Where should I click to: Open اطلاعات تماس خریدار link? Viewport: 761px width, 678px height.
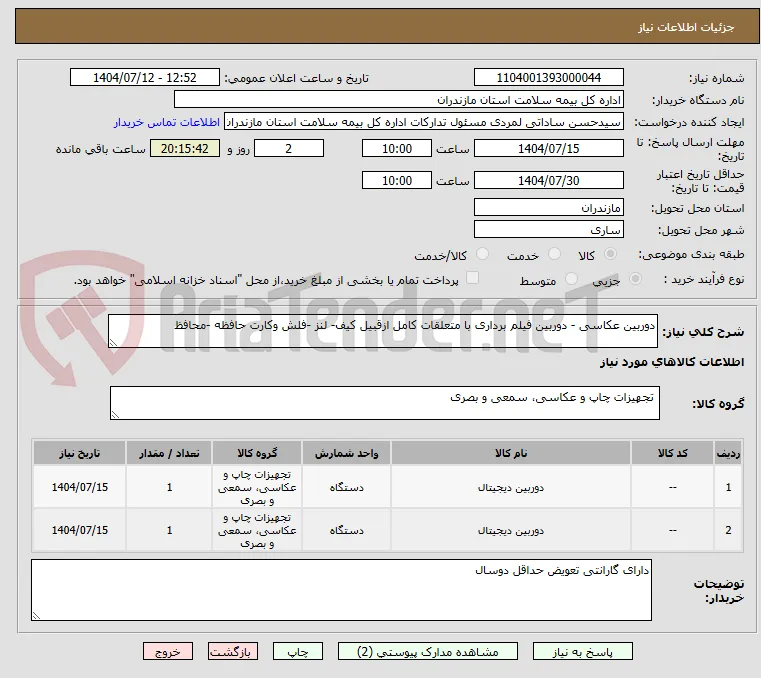click(167, 122)
